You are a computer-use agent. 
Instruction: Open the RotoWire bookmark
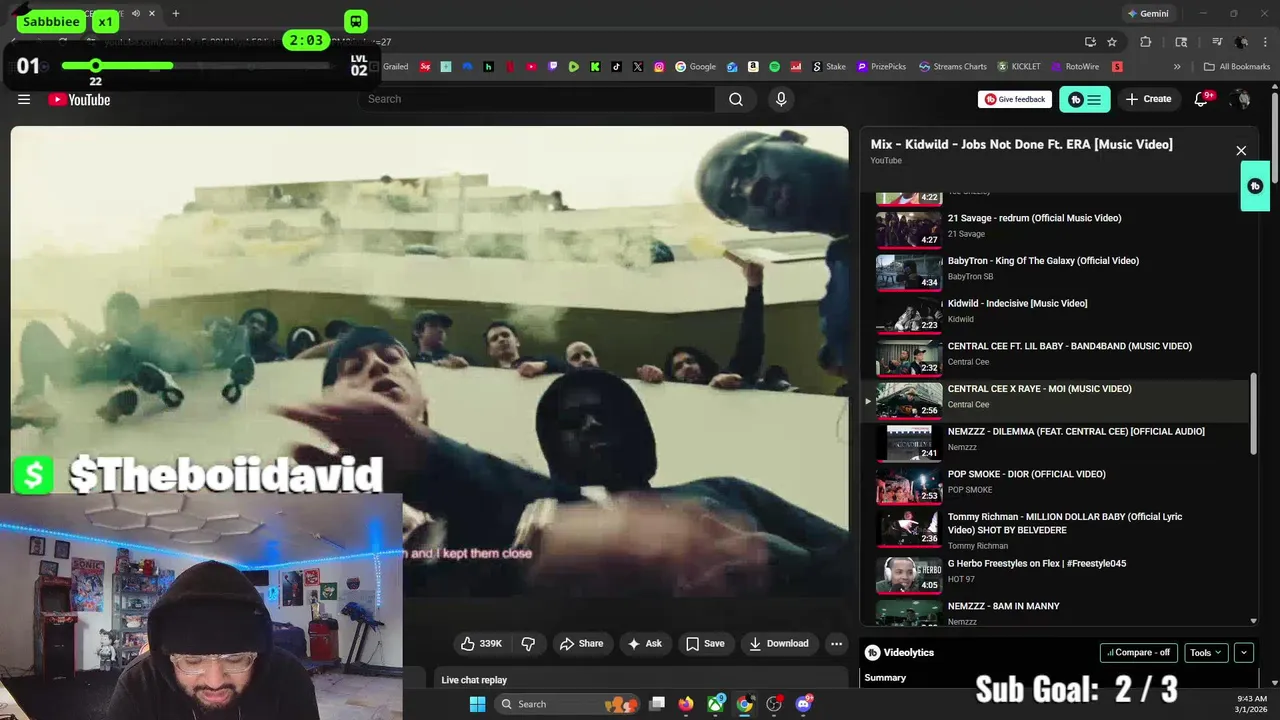point(1073,67)
